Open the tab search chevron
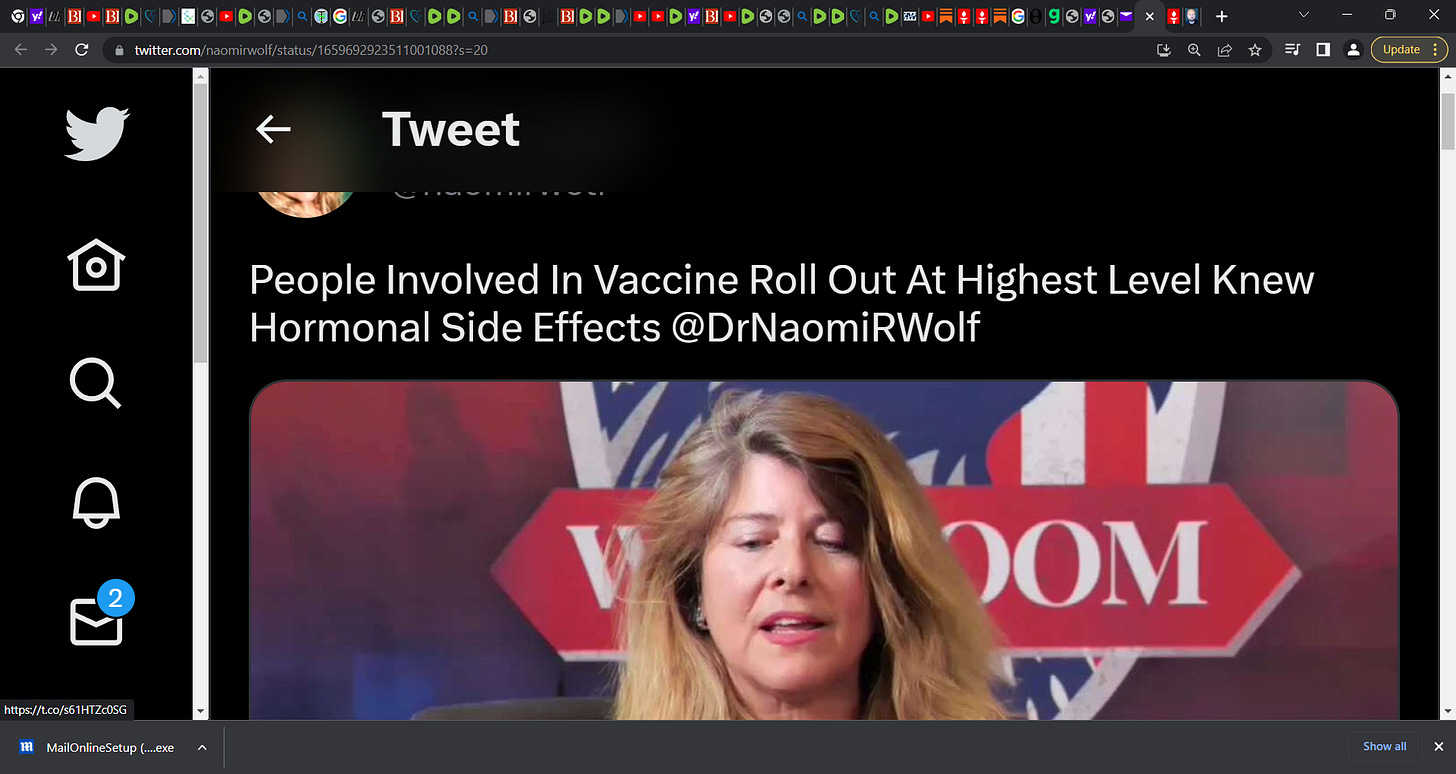 pos(1303,14)
